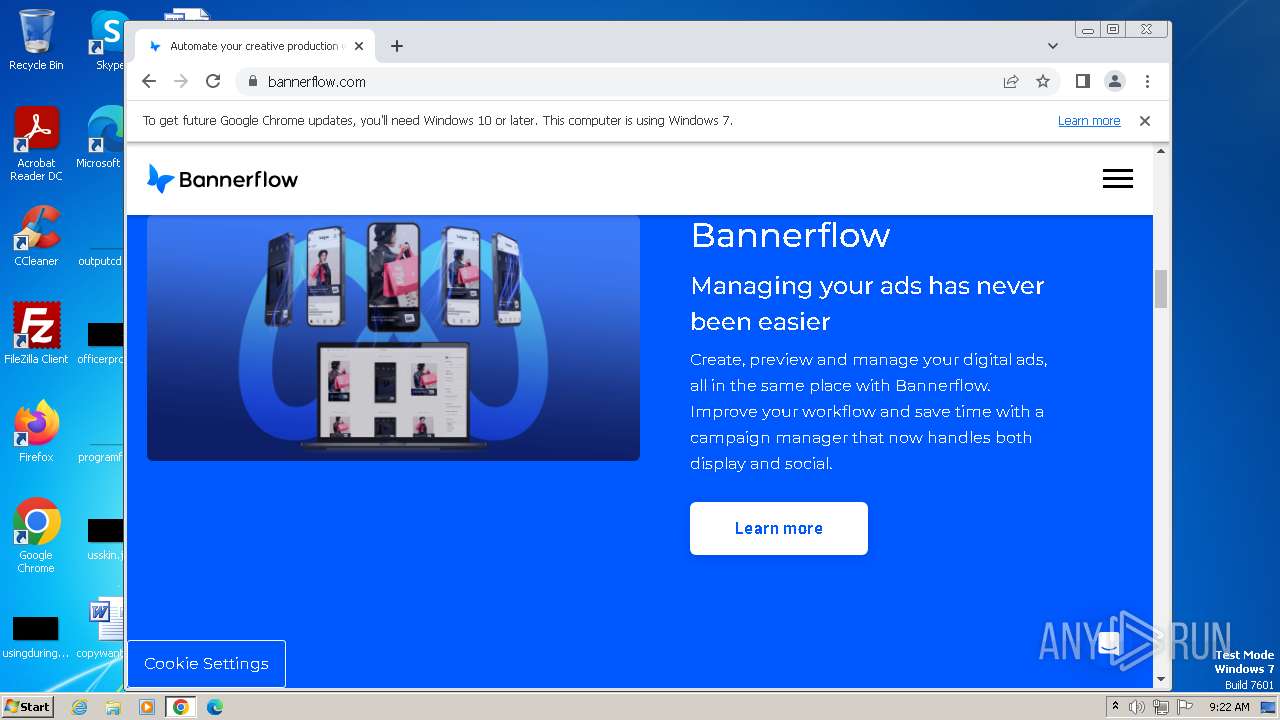Click the page scrollbar thumb
This screenshot has width=1280, height=720.
click(1161, 288)
